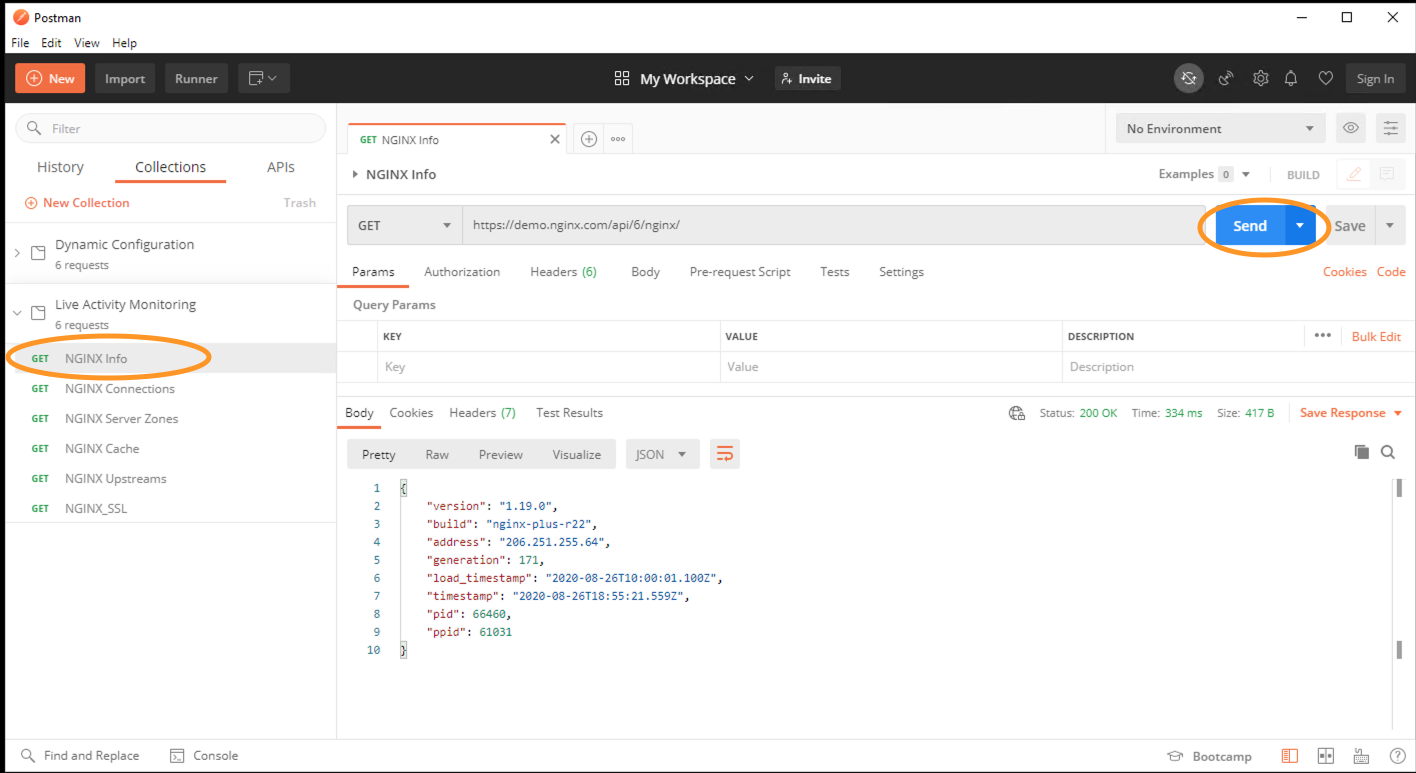Image resolution: width=1416 pixels, height=773 pixels.
Task: Click the workspace grid icon
Action: [622, 78]
